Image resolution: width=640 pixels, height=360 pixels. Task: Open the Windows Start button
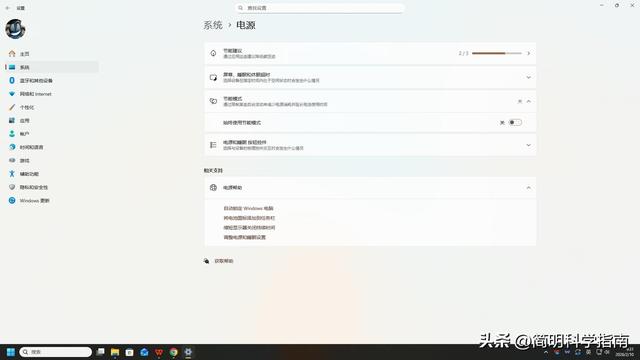point(11,352)
